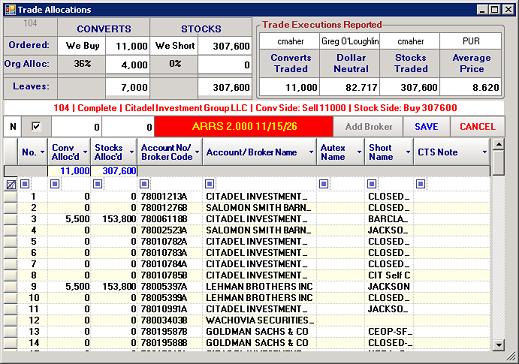Click the CANCEL button
The width and height of the screenshot is (519, 364).
click(x=478, y=127)
